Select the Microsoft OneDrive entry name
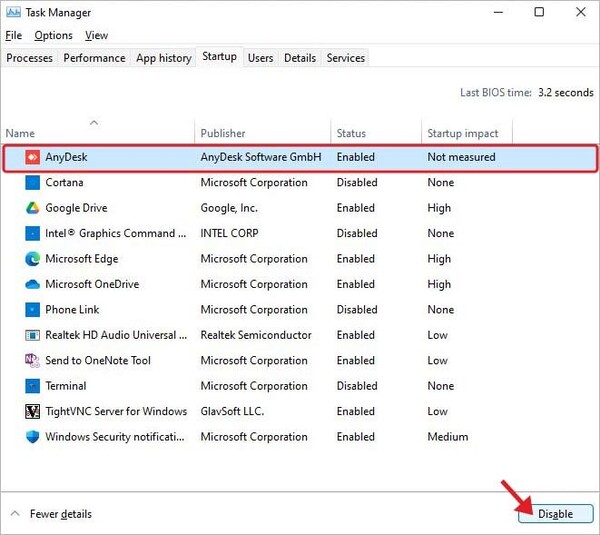The width and height of the screenshot is (600, 535). click(92, 284)
